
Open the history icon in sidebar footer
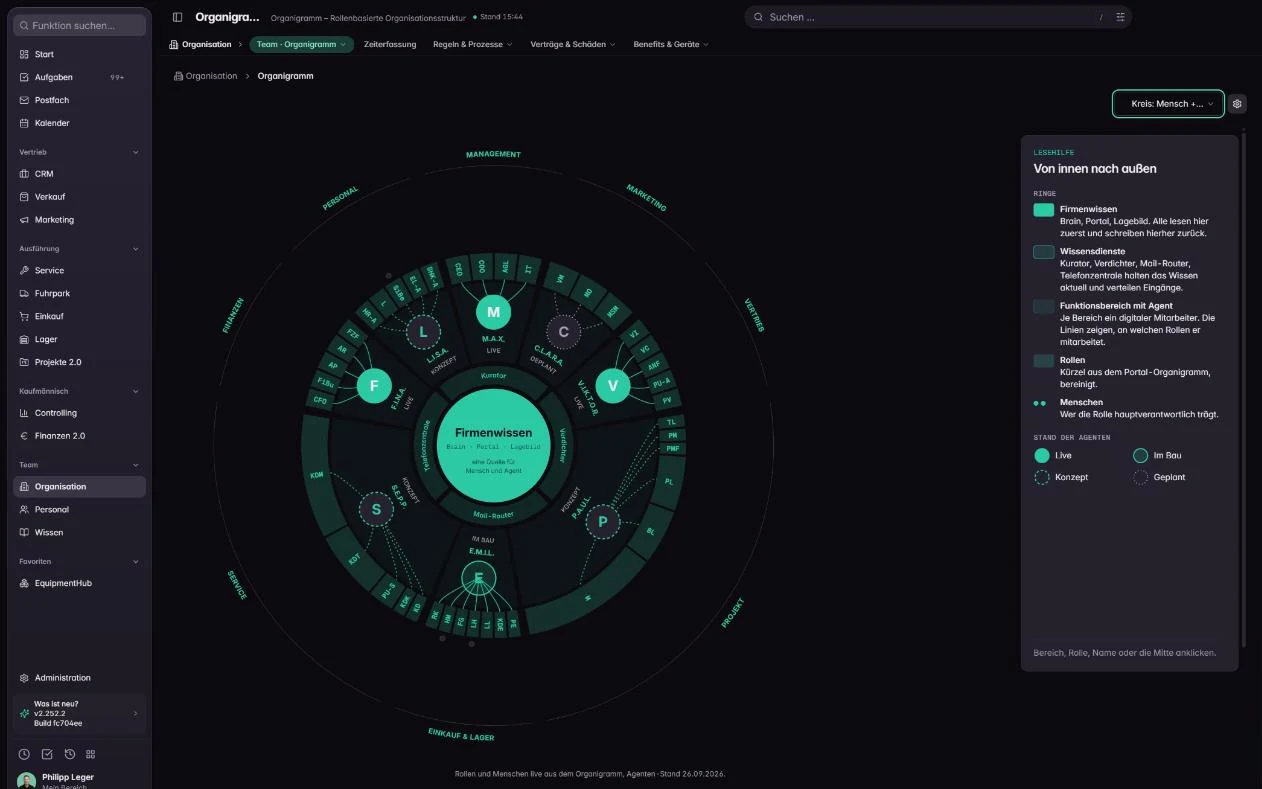(69, 754)
